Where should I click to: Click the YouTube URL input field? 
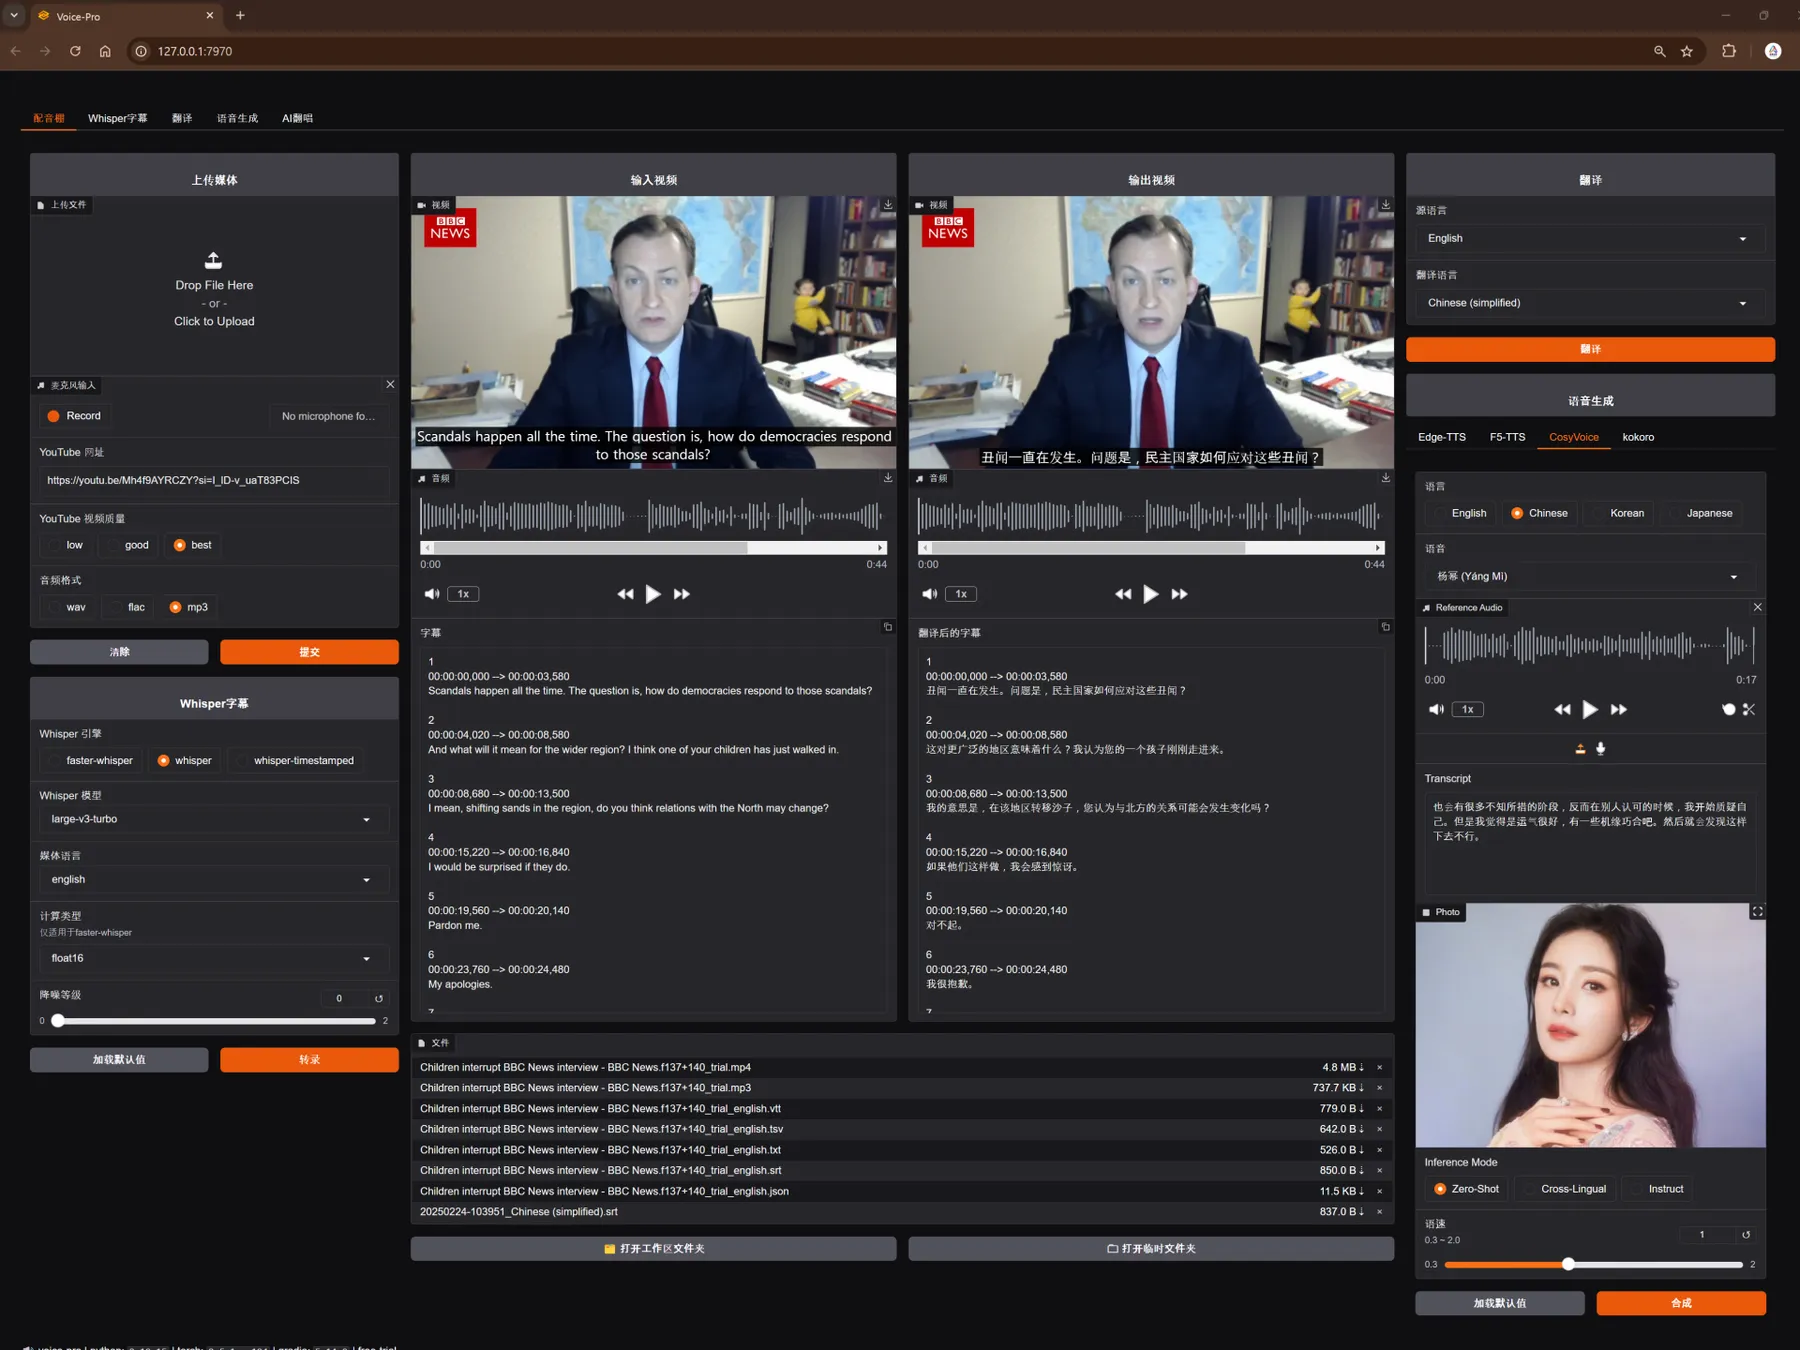tap(213, 480)
